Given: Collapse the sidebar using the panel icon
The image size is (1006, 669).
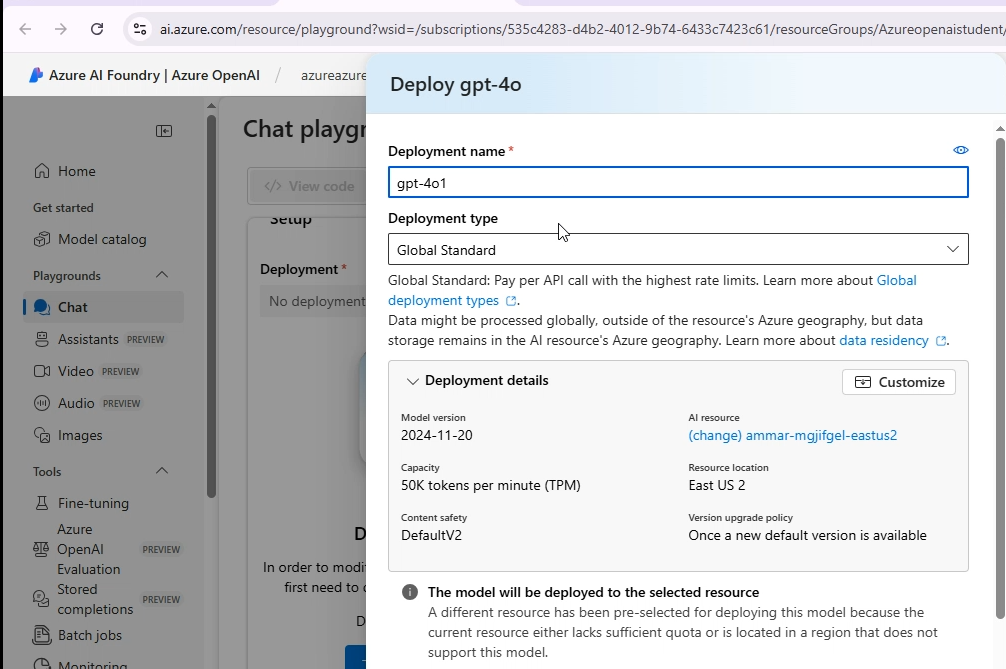Looking at the screenshot, I should tap(164, 131).
